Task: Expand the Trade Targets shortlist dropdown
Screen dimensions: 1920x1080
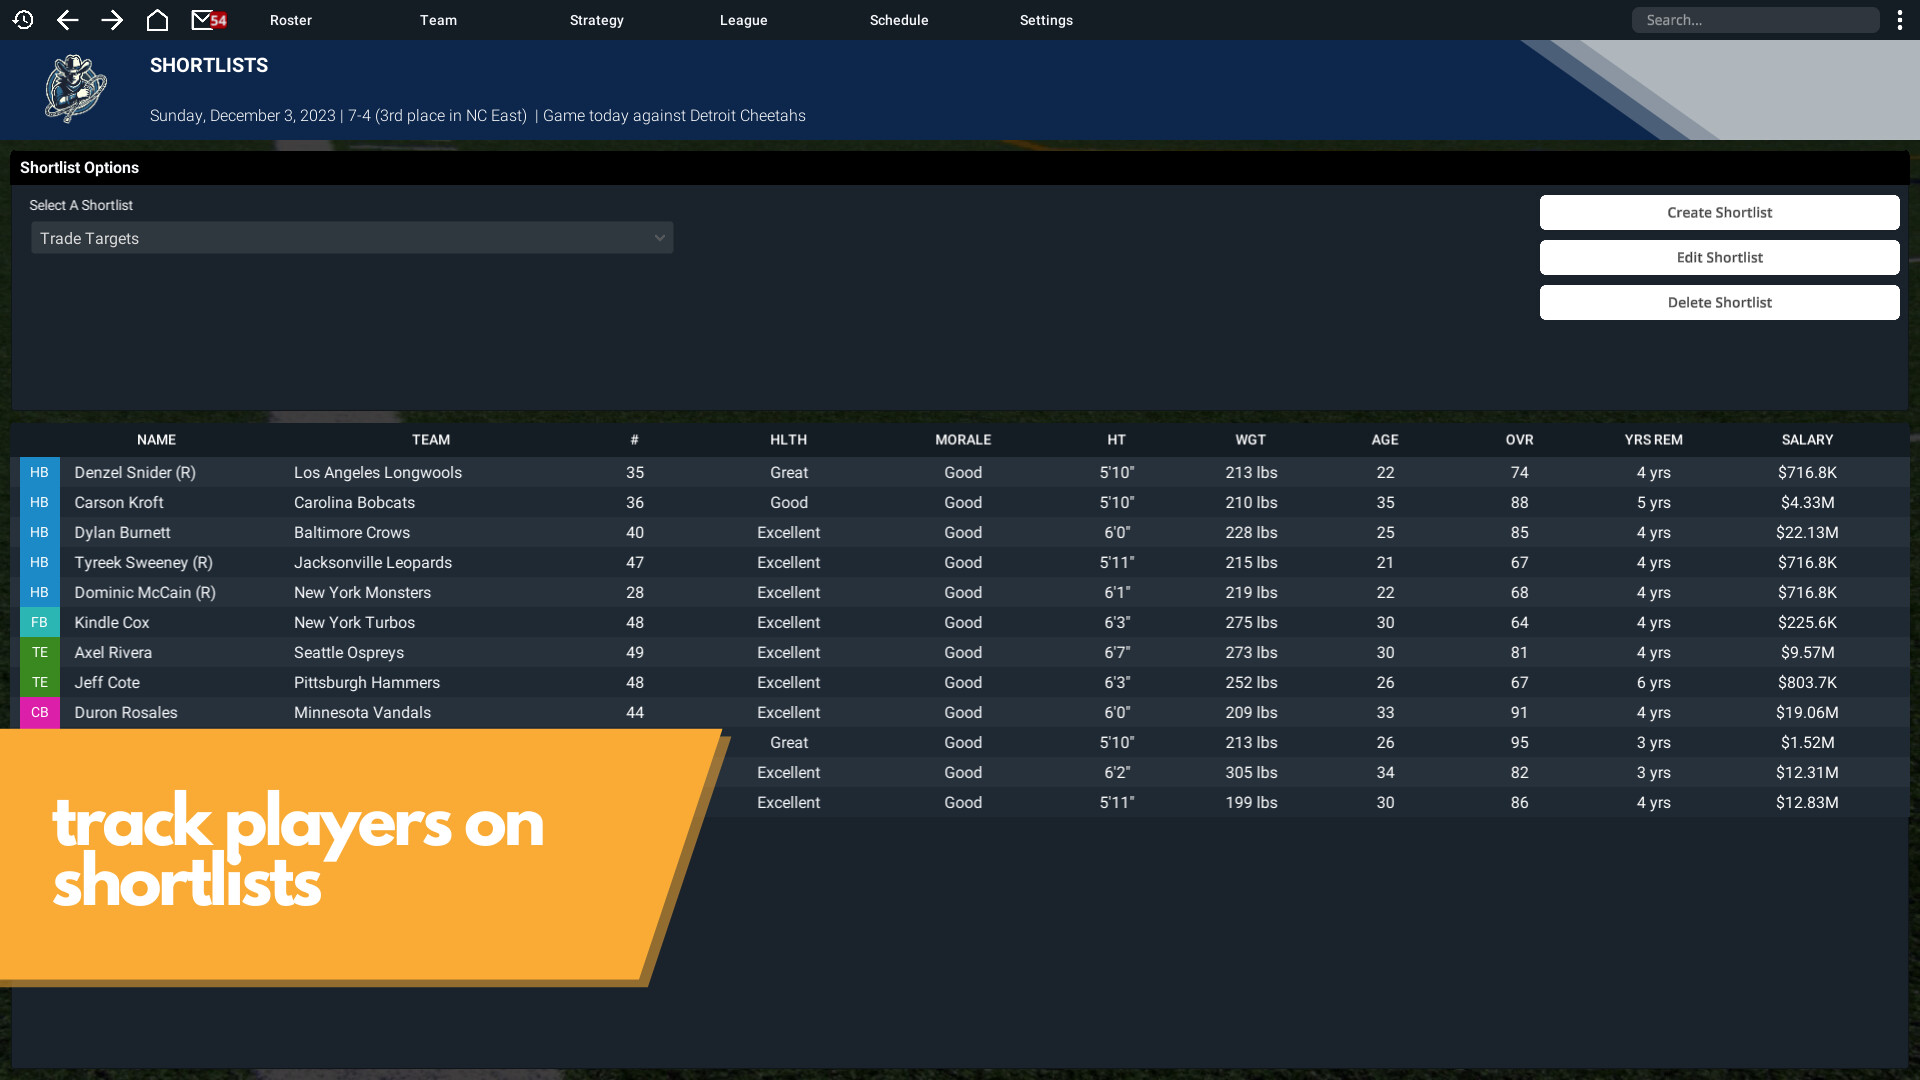Action: (x=352, y=238)
